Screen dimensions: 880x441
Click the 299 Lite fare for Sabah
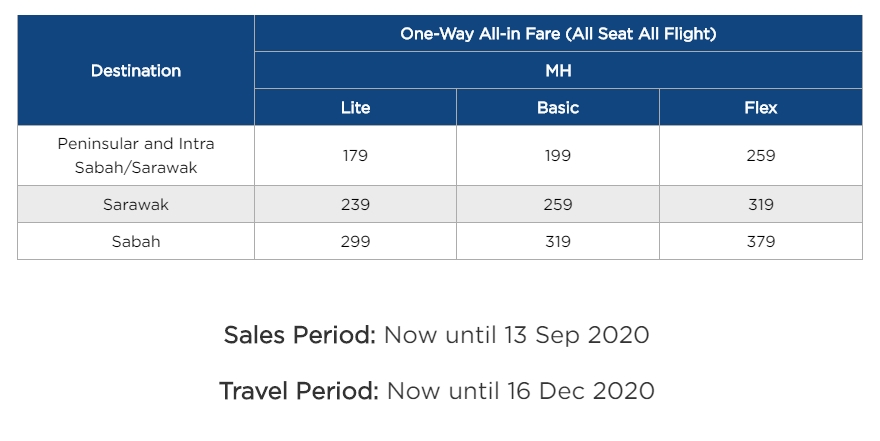pos(355,241)
